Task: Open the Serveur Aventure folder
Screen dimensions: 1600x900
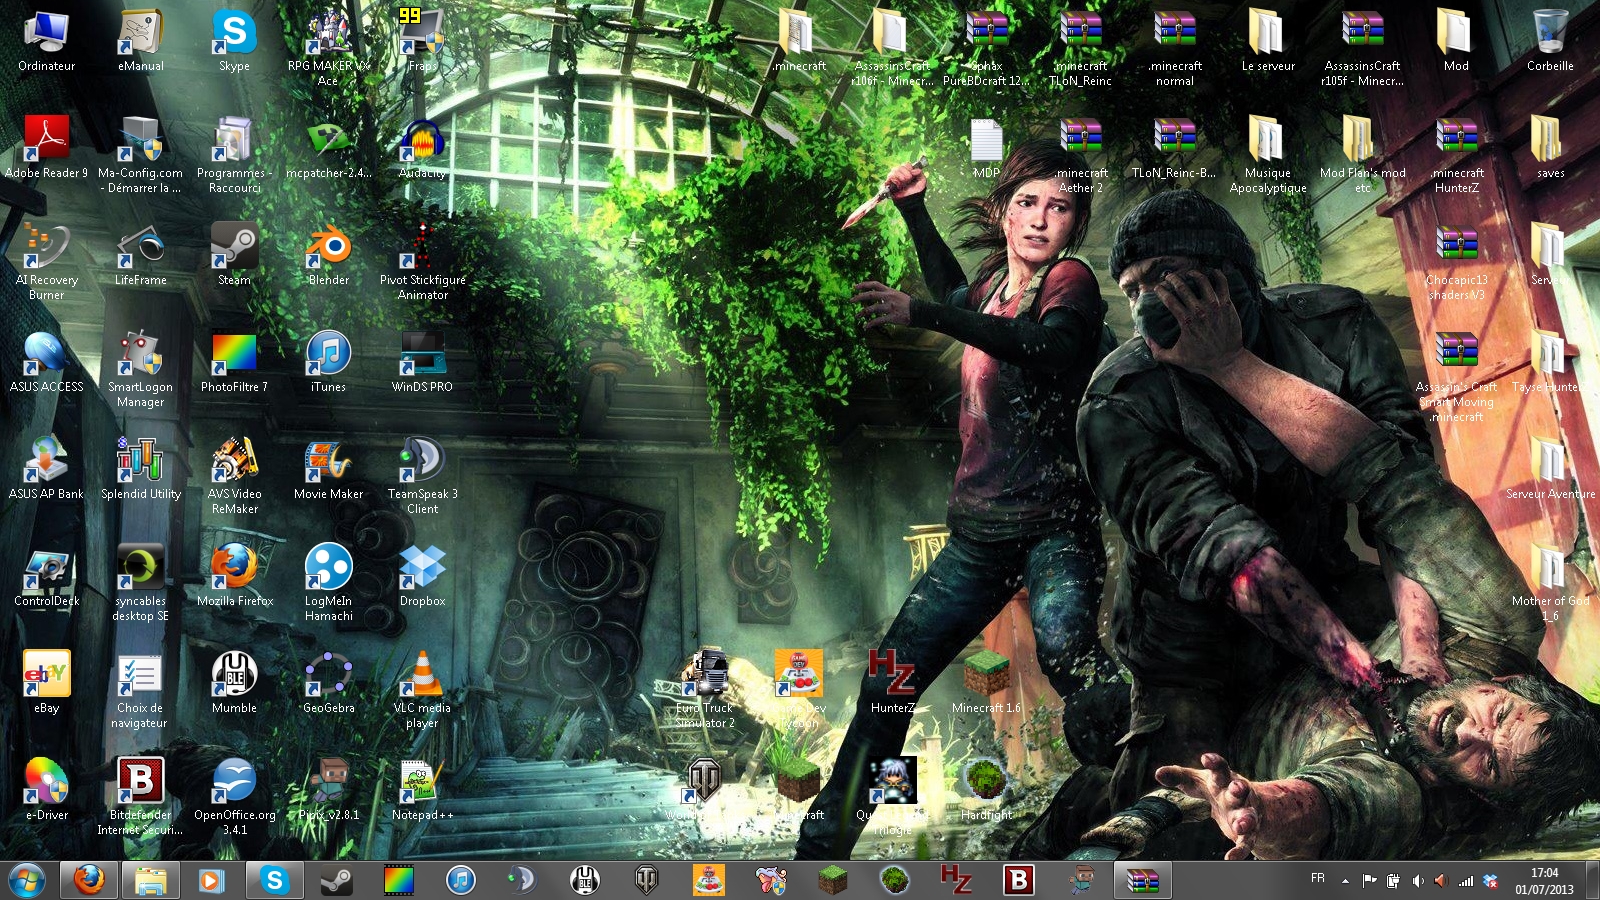Action: (1550, 468)
